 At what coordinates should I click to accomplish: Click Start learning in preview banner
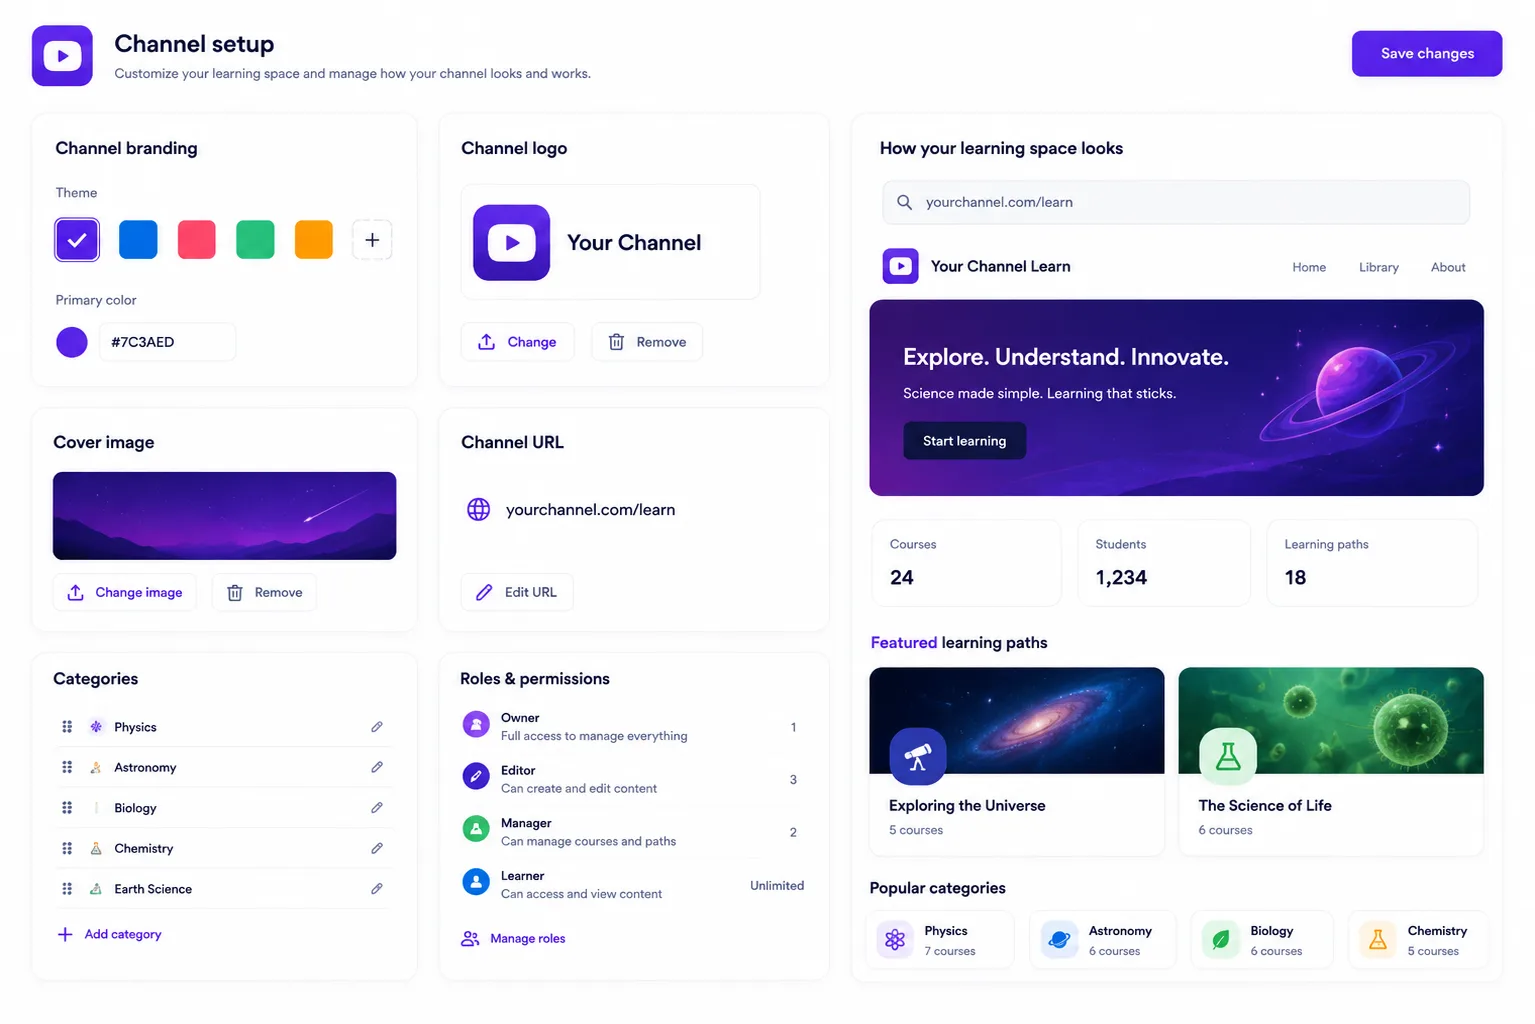point(964,441)
